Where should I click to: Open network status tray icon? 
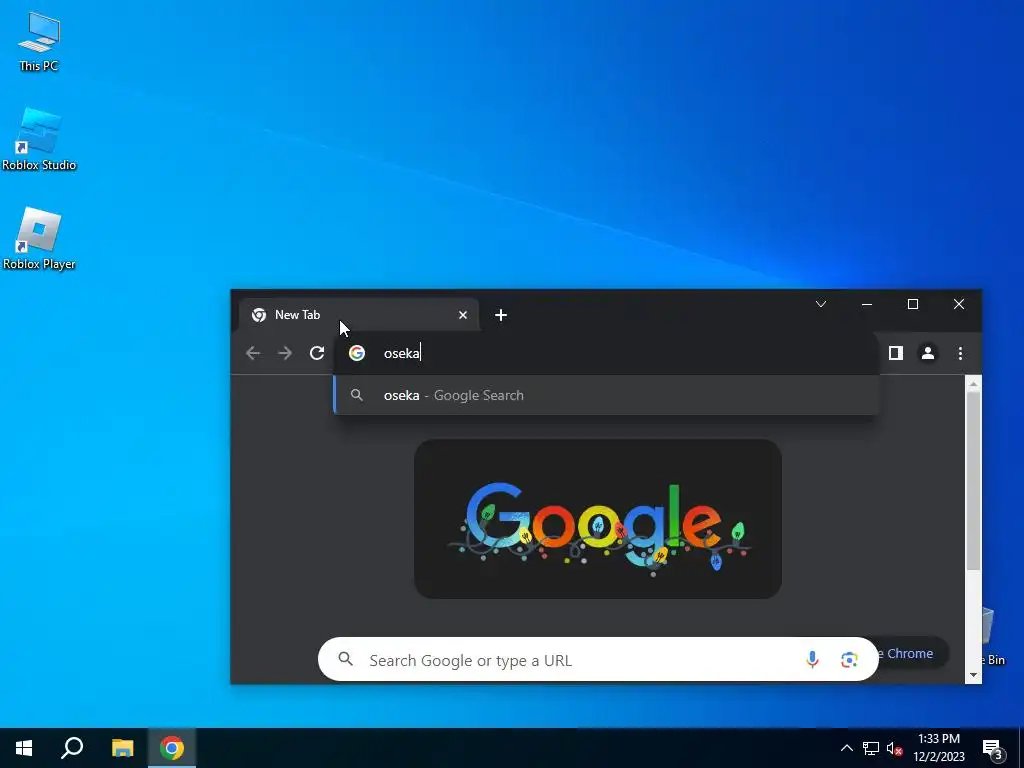871,748
